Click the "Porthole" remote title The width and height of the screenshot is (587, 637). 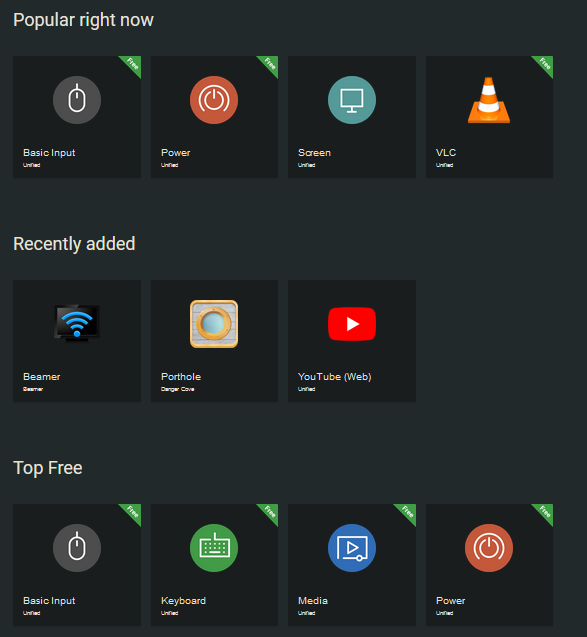tap(181, 377)
